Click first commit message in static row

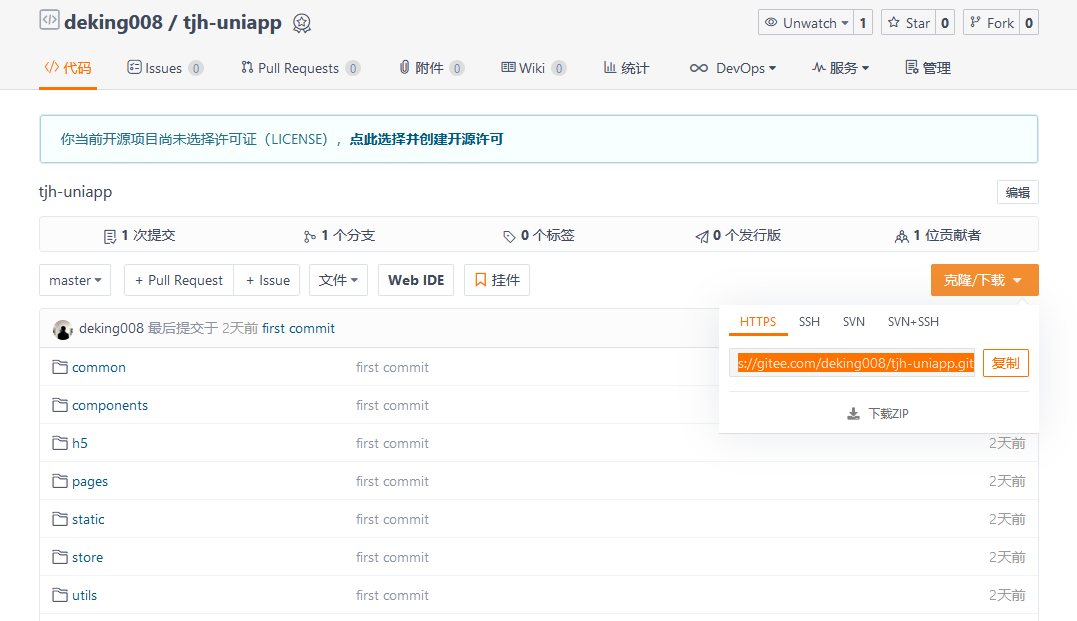[x=392, y=519]
